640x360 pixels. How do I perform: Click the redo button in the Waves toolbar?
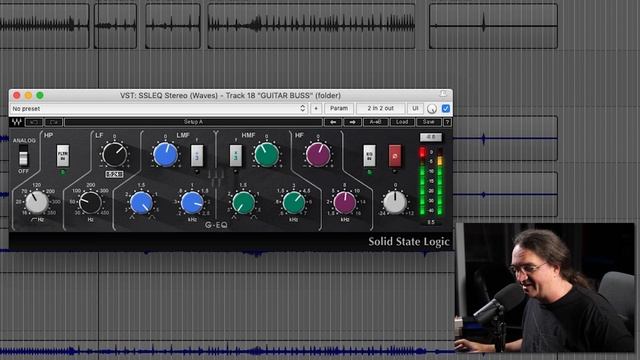pyautogui.click(x=54, y=122)
